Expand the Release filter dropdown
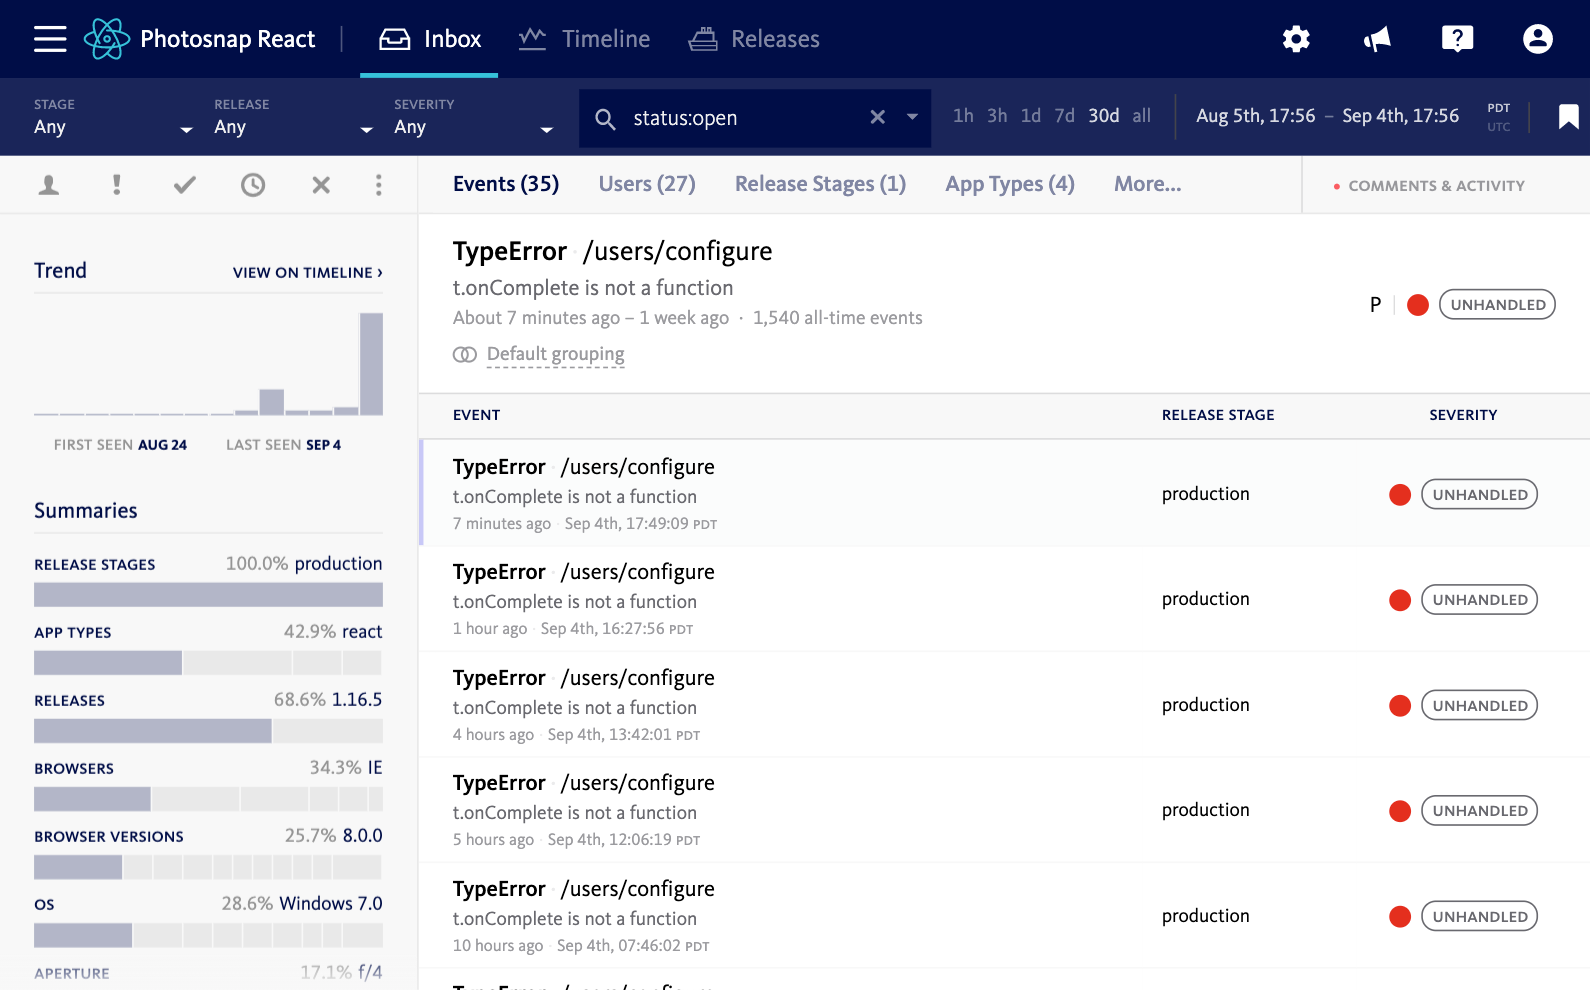This screenshot has height=990, width=1590. [x=293, y=117]
